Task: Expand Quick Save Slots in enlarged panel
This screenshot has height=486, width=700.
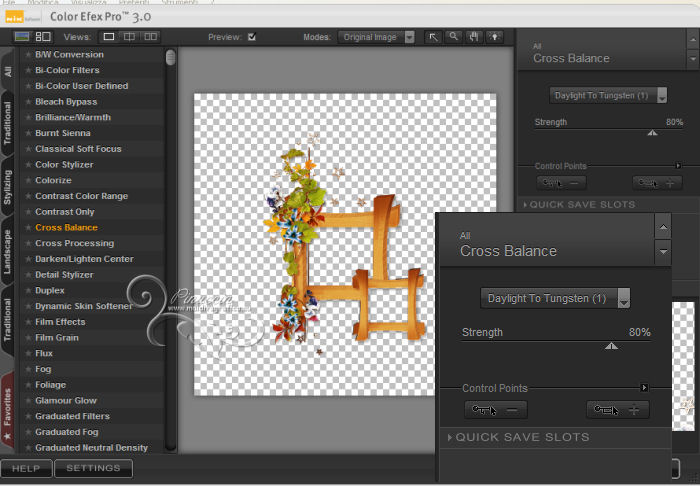Action: (520, 437)
